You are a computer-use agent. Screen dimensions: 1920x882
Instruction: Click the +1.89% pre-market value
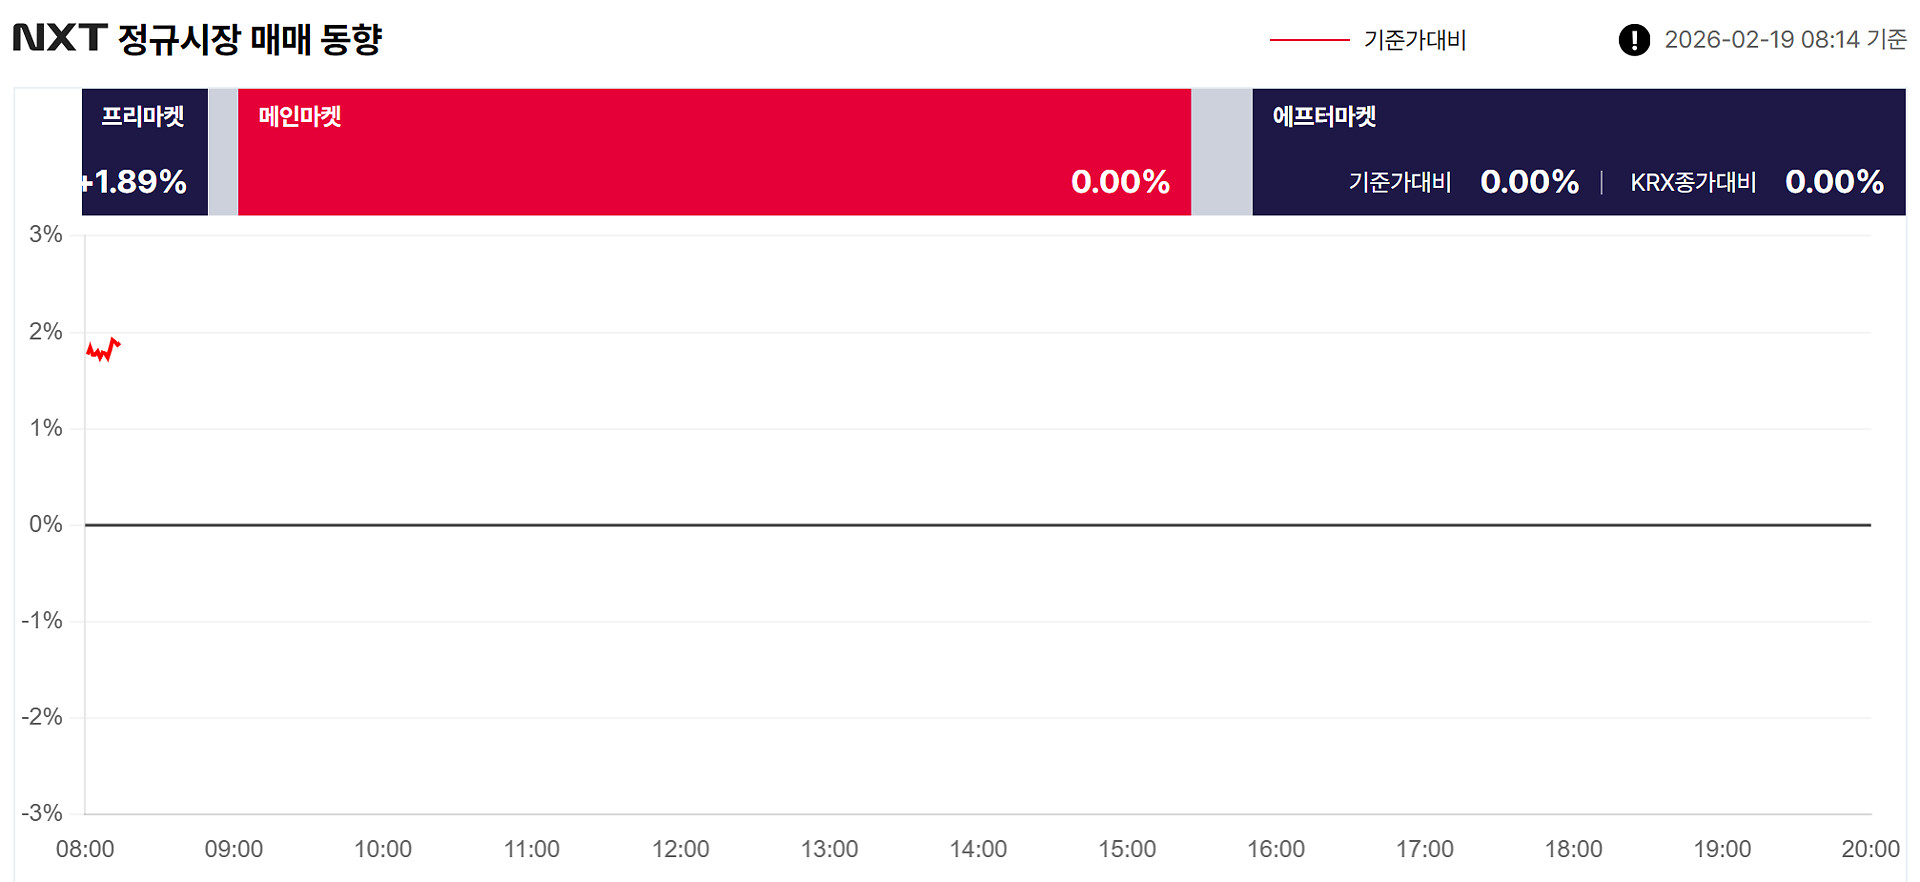coord(136,182)
